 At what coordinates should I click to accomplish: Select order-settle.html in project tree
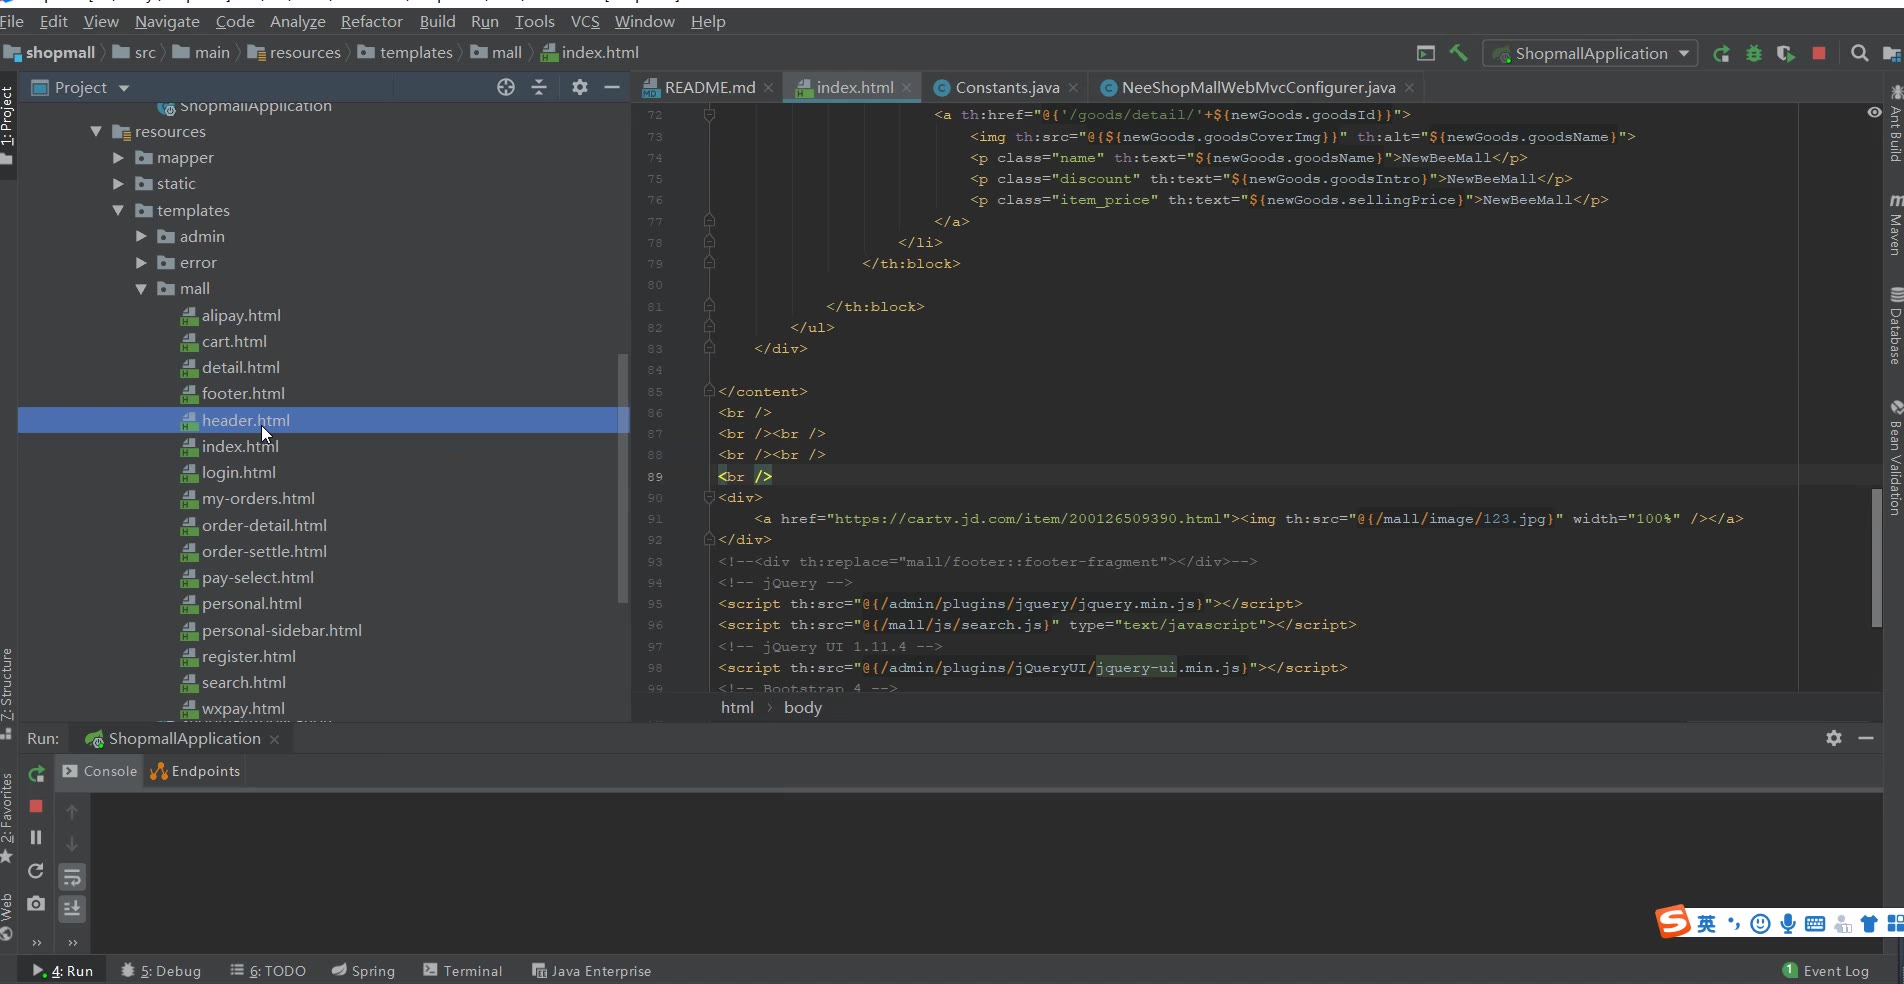pyautogui.click(x=264, y=552)
